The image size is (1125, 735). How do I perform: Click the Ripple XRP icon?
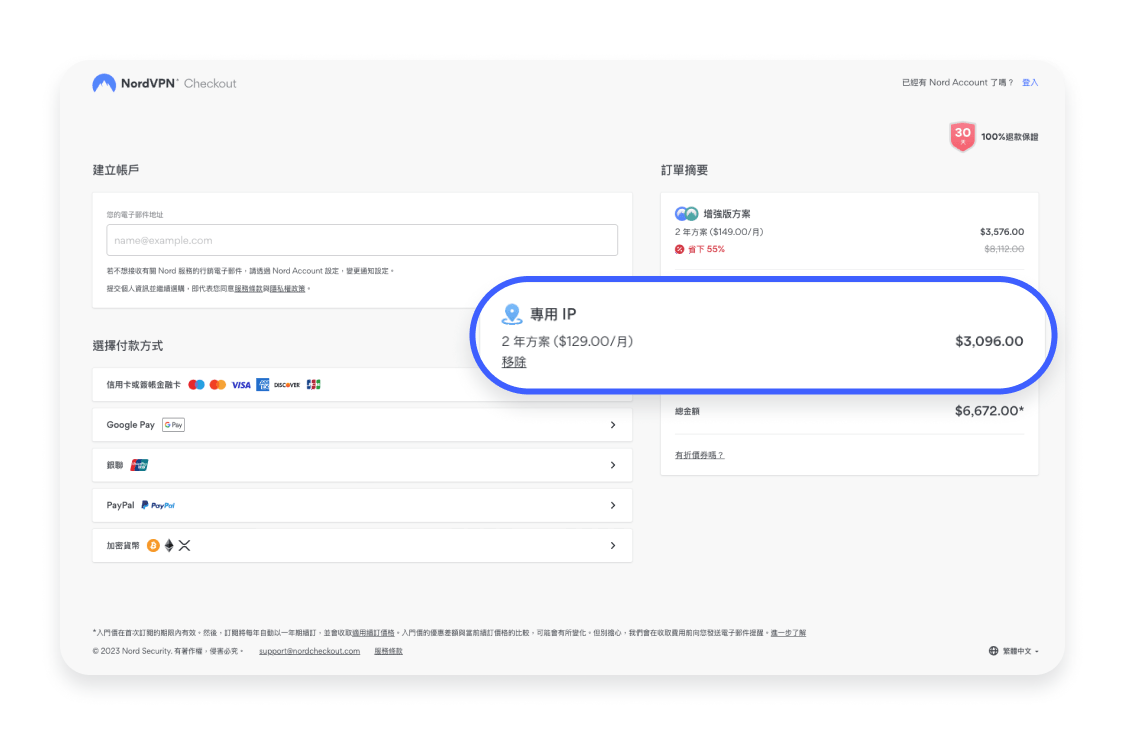pyautogui.click(x=184, y=546)
